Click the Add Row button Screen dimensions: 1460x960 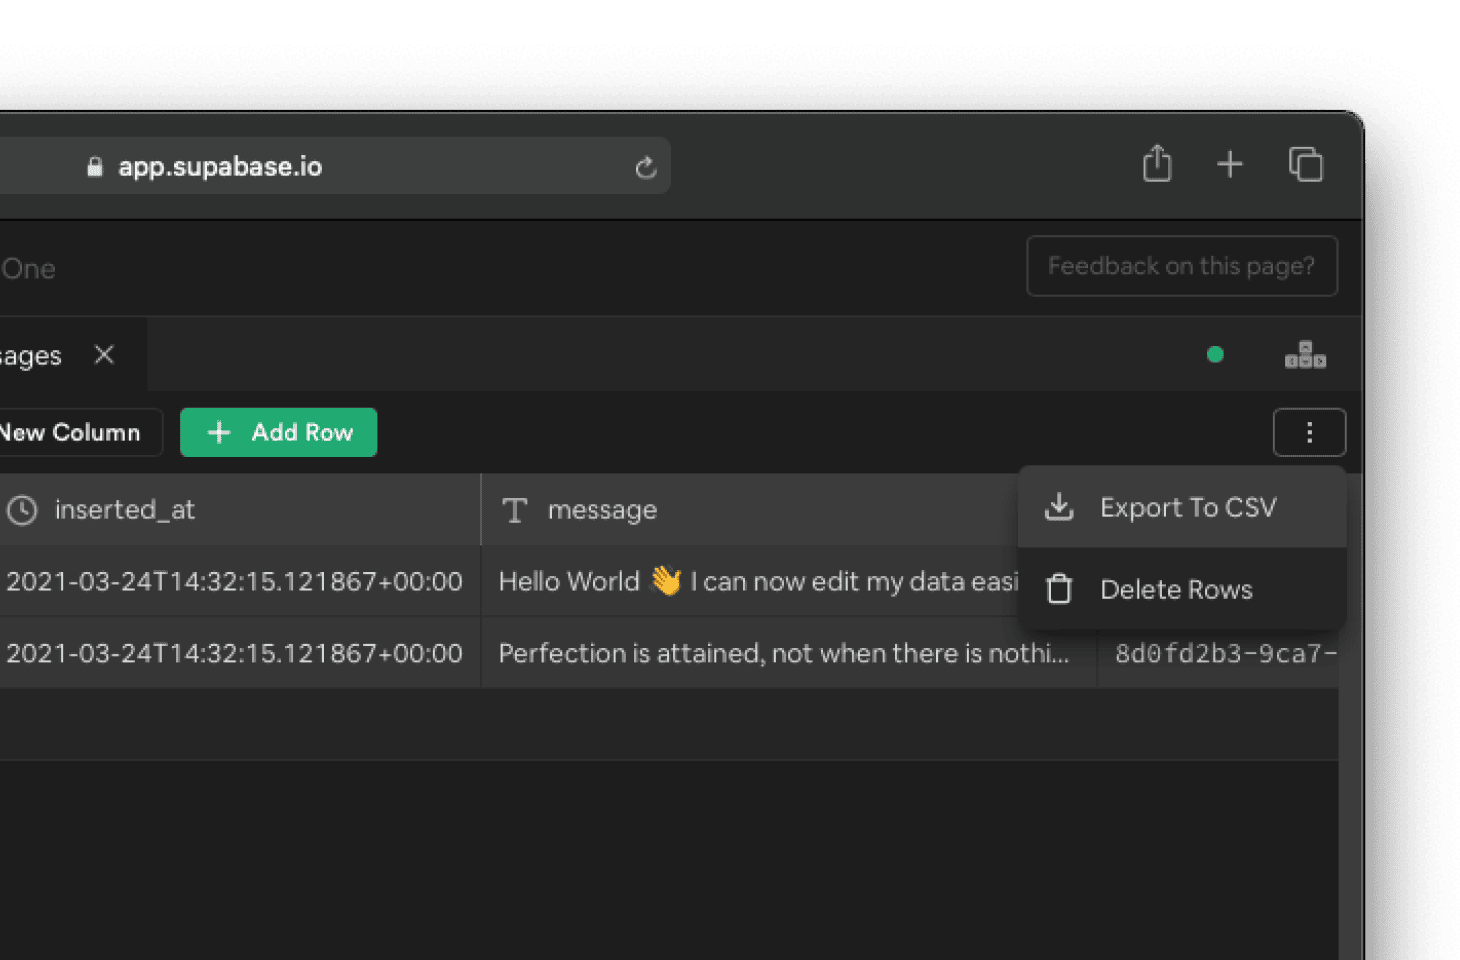(x=278, y=432)
